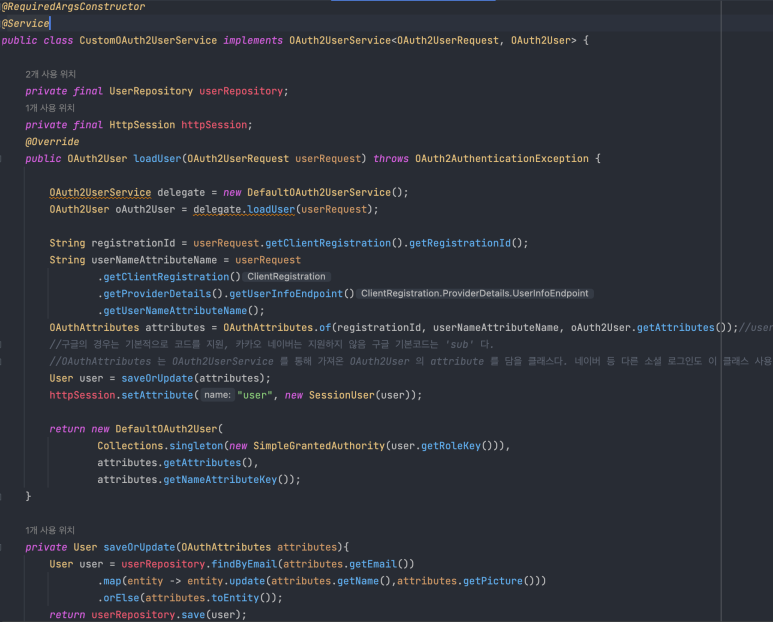Click the HttpSession type name

tap(142, 125)
